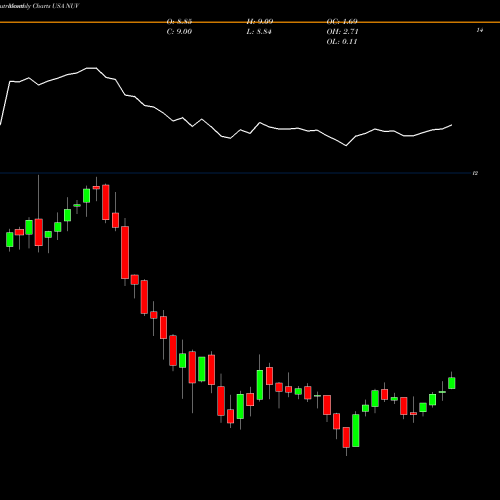Image resolution: width=500 pixels, height=500 pixels.
Task: Click the 'L: 8.84' low value
Action: [259, 32]
